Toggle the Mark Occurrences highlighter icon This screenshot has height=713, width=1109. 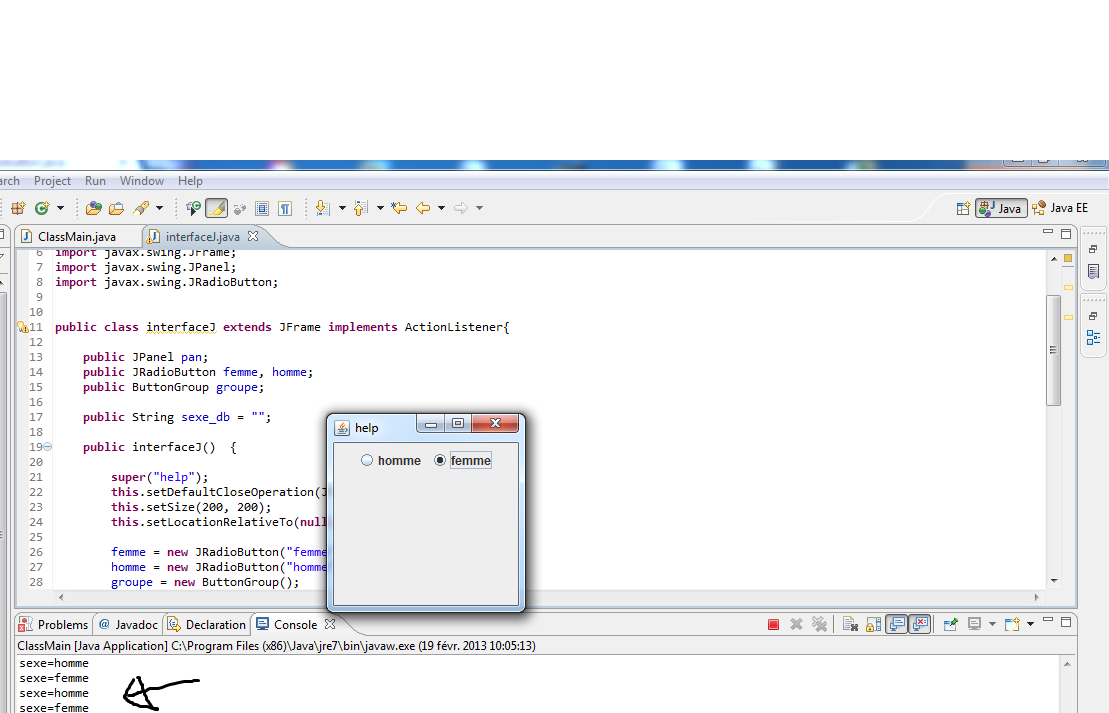216,207
